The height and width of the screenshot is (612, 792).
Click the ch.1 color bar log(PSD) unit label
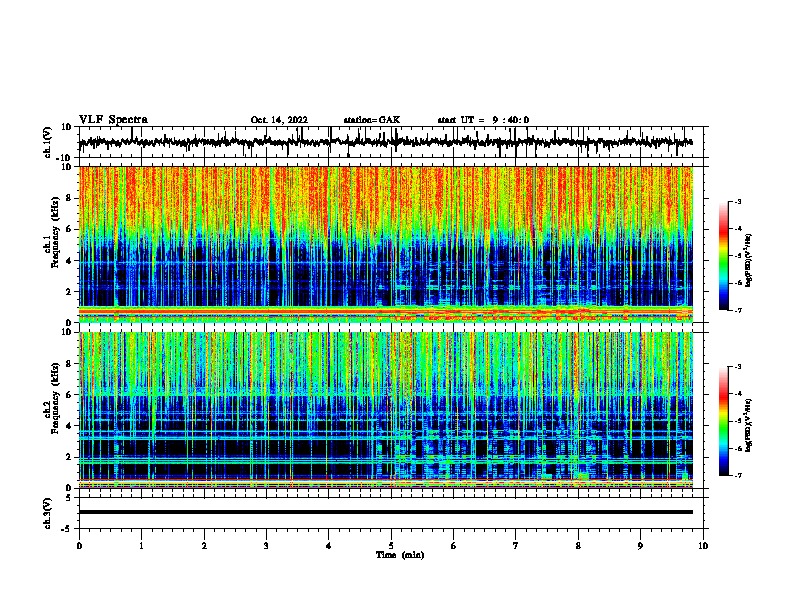tap(748, 261)
